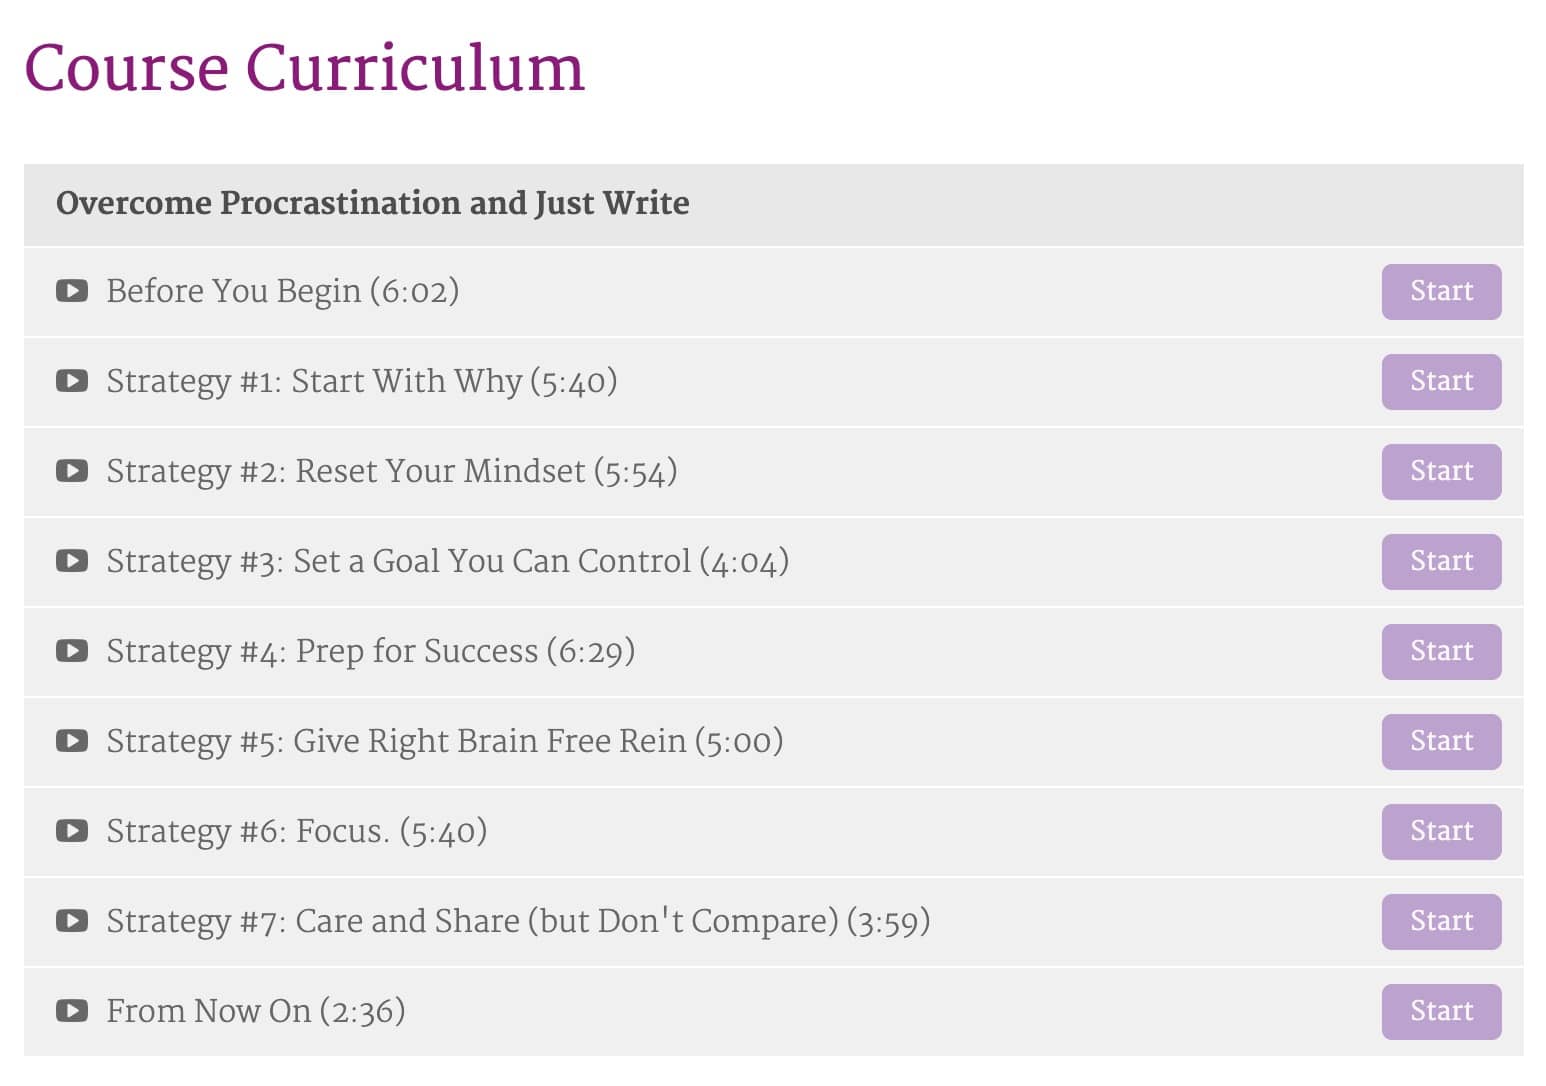Open Strategy #3: Set a Goal You Can Control
Image resolution: width=1546 pixels, height=1086 pixels.
tap(448, 562)
